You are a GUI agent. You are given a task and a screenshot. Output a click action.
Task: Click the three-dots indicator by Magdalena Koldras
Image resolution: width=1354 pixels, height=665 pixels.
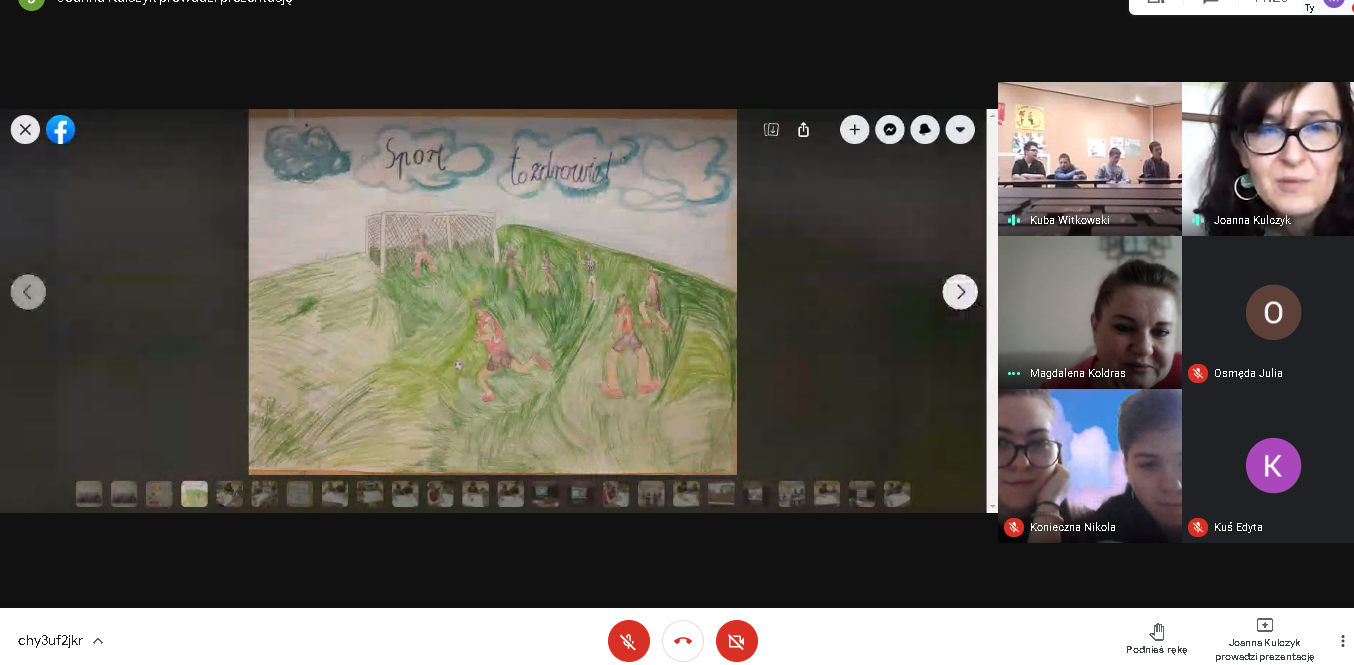click(1013, 373)
